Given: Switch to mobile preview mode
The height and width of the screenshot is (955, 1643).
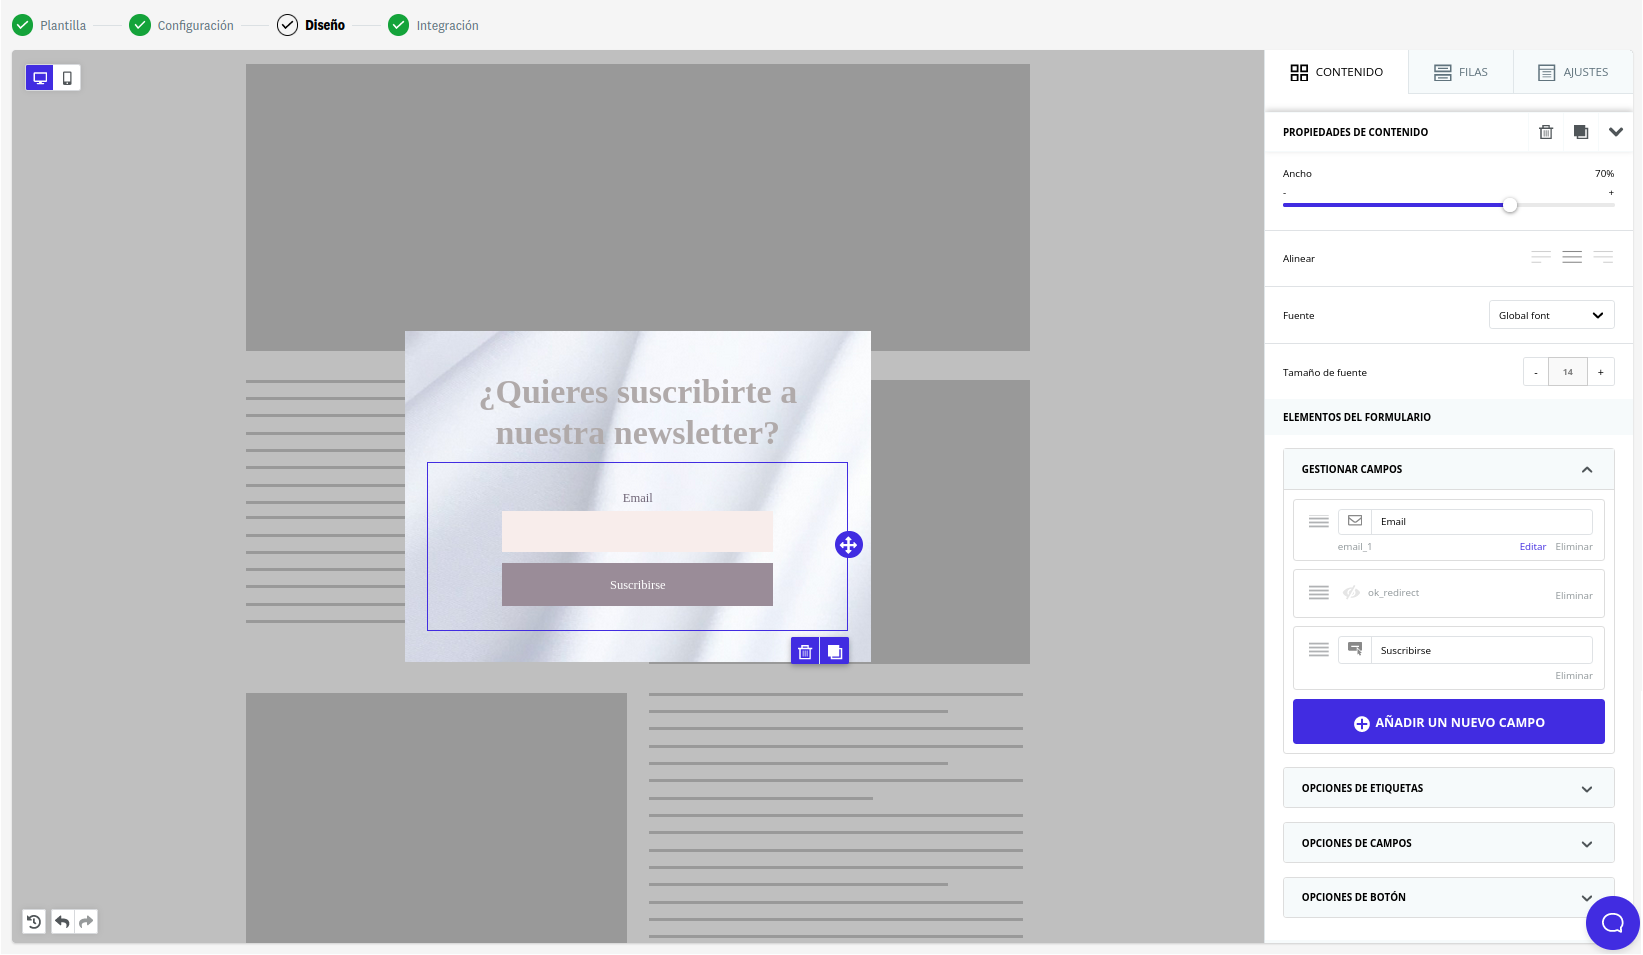Looking at the screenshot, I should tap(67, 78).
